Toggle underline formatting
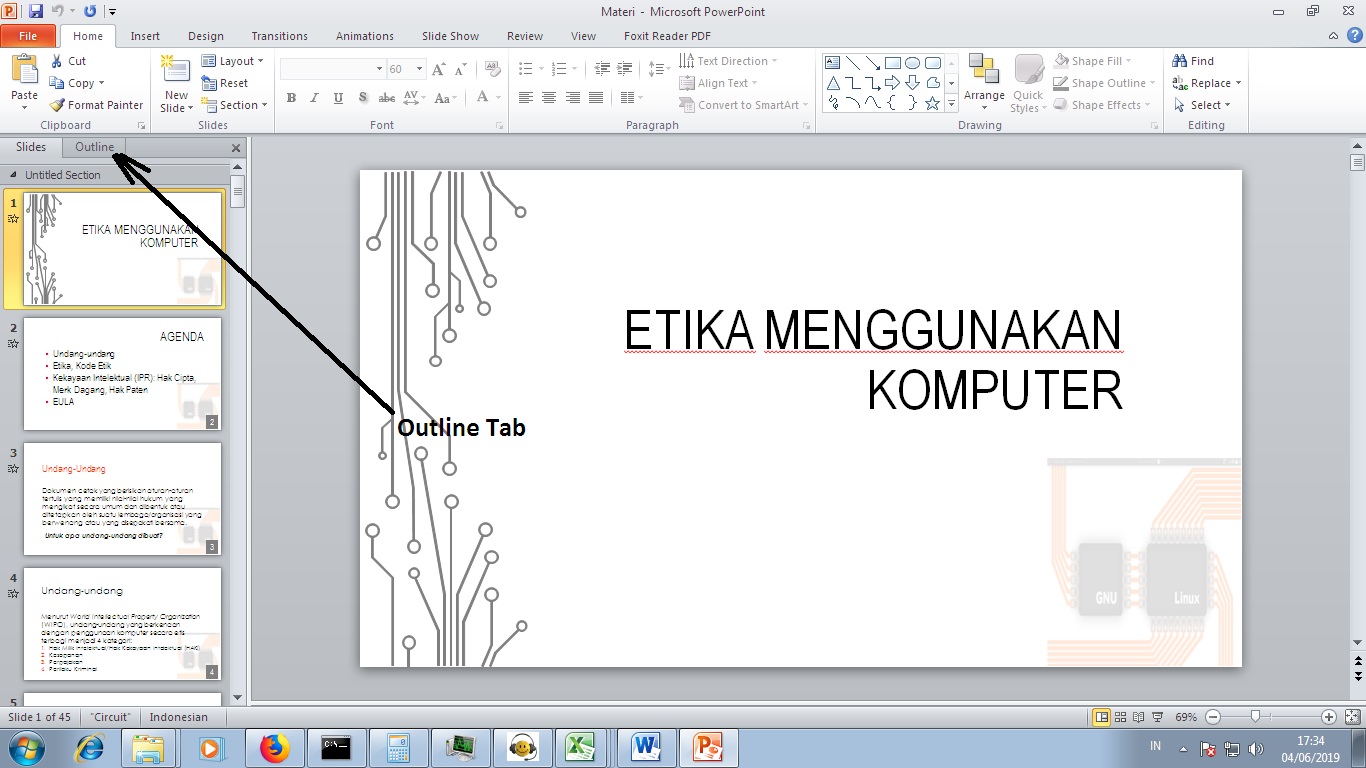Screen dimensions: 1366x768 point(337,98)
